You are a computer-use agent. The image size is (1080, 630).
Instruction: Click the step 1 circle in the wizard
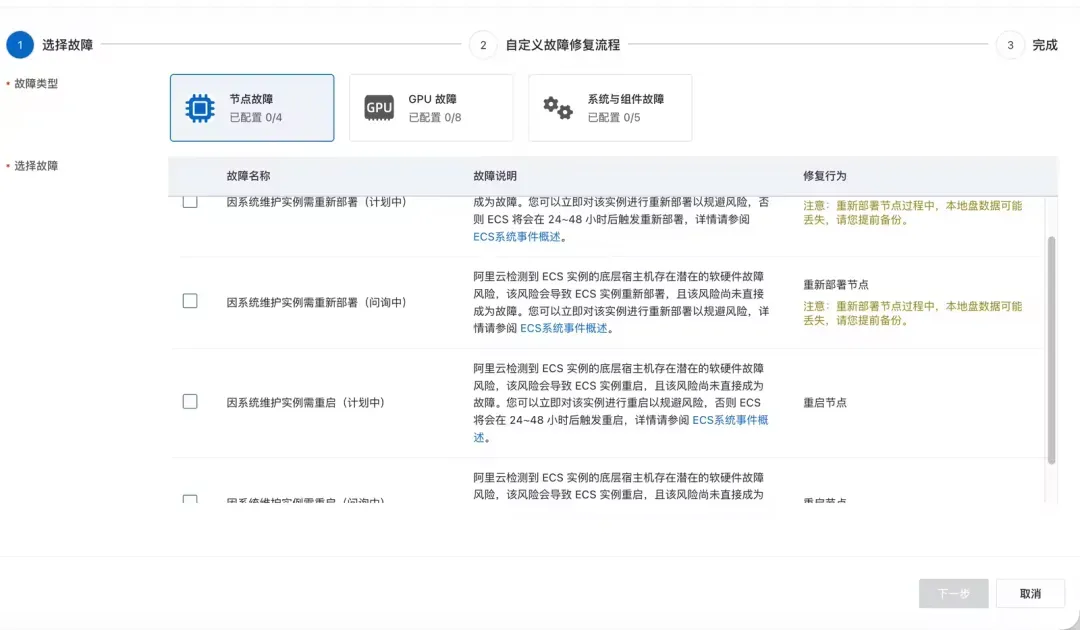[x=20, y=45]
